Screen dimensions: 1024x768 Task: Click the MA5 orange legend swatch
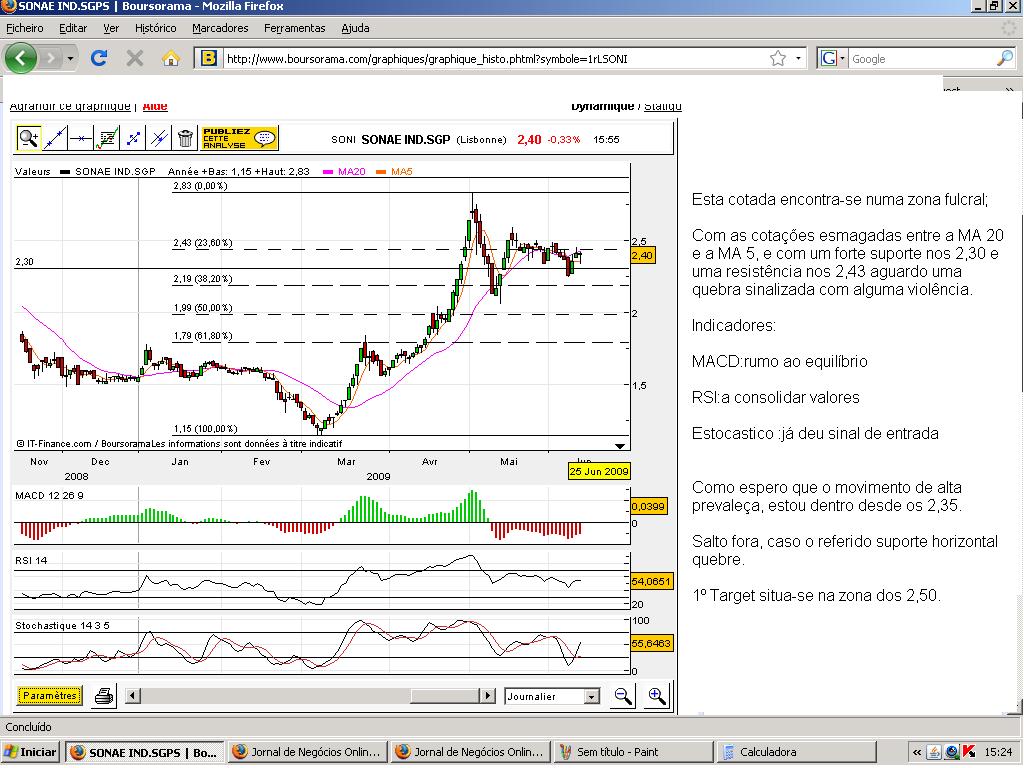click(x=379, y=172)
